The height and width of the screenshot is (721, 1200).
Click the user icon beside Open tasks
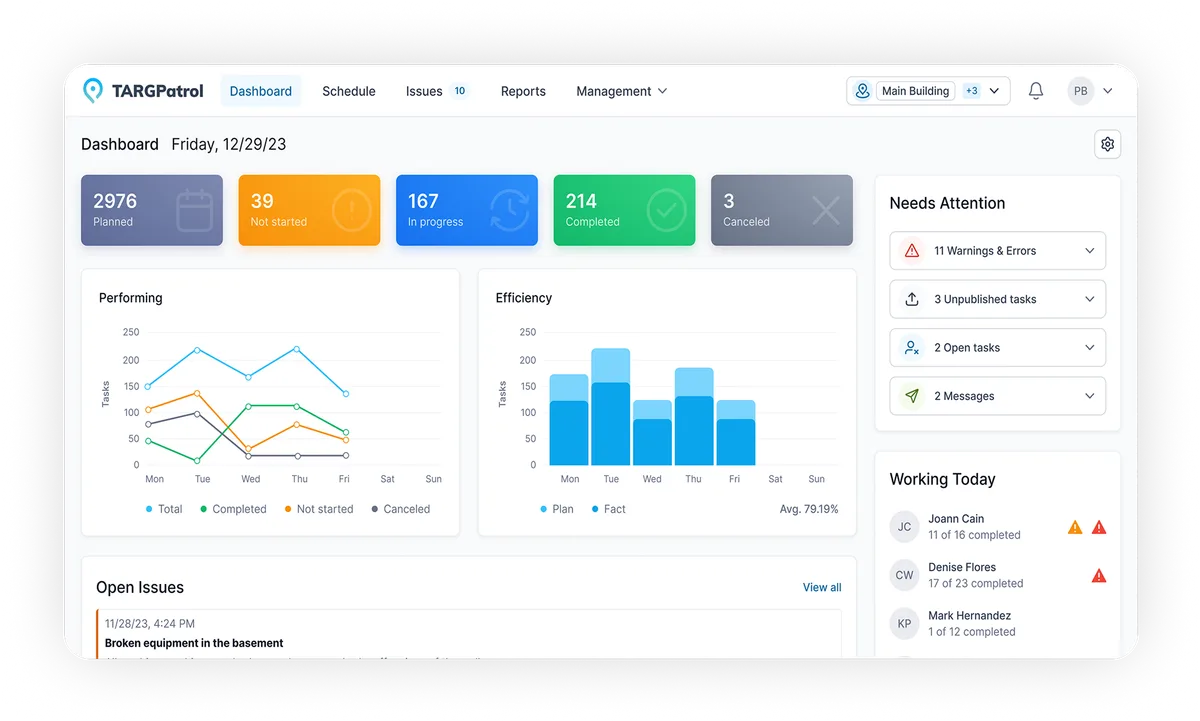coord(911,347)
